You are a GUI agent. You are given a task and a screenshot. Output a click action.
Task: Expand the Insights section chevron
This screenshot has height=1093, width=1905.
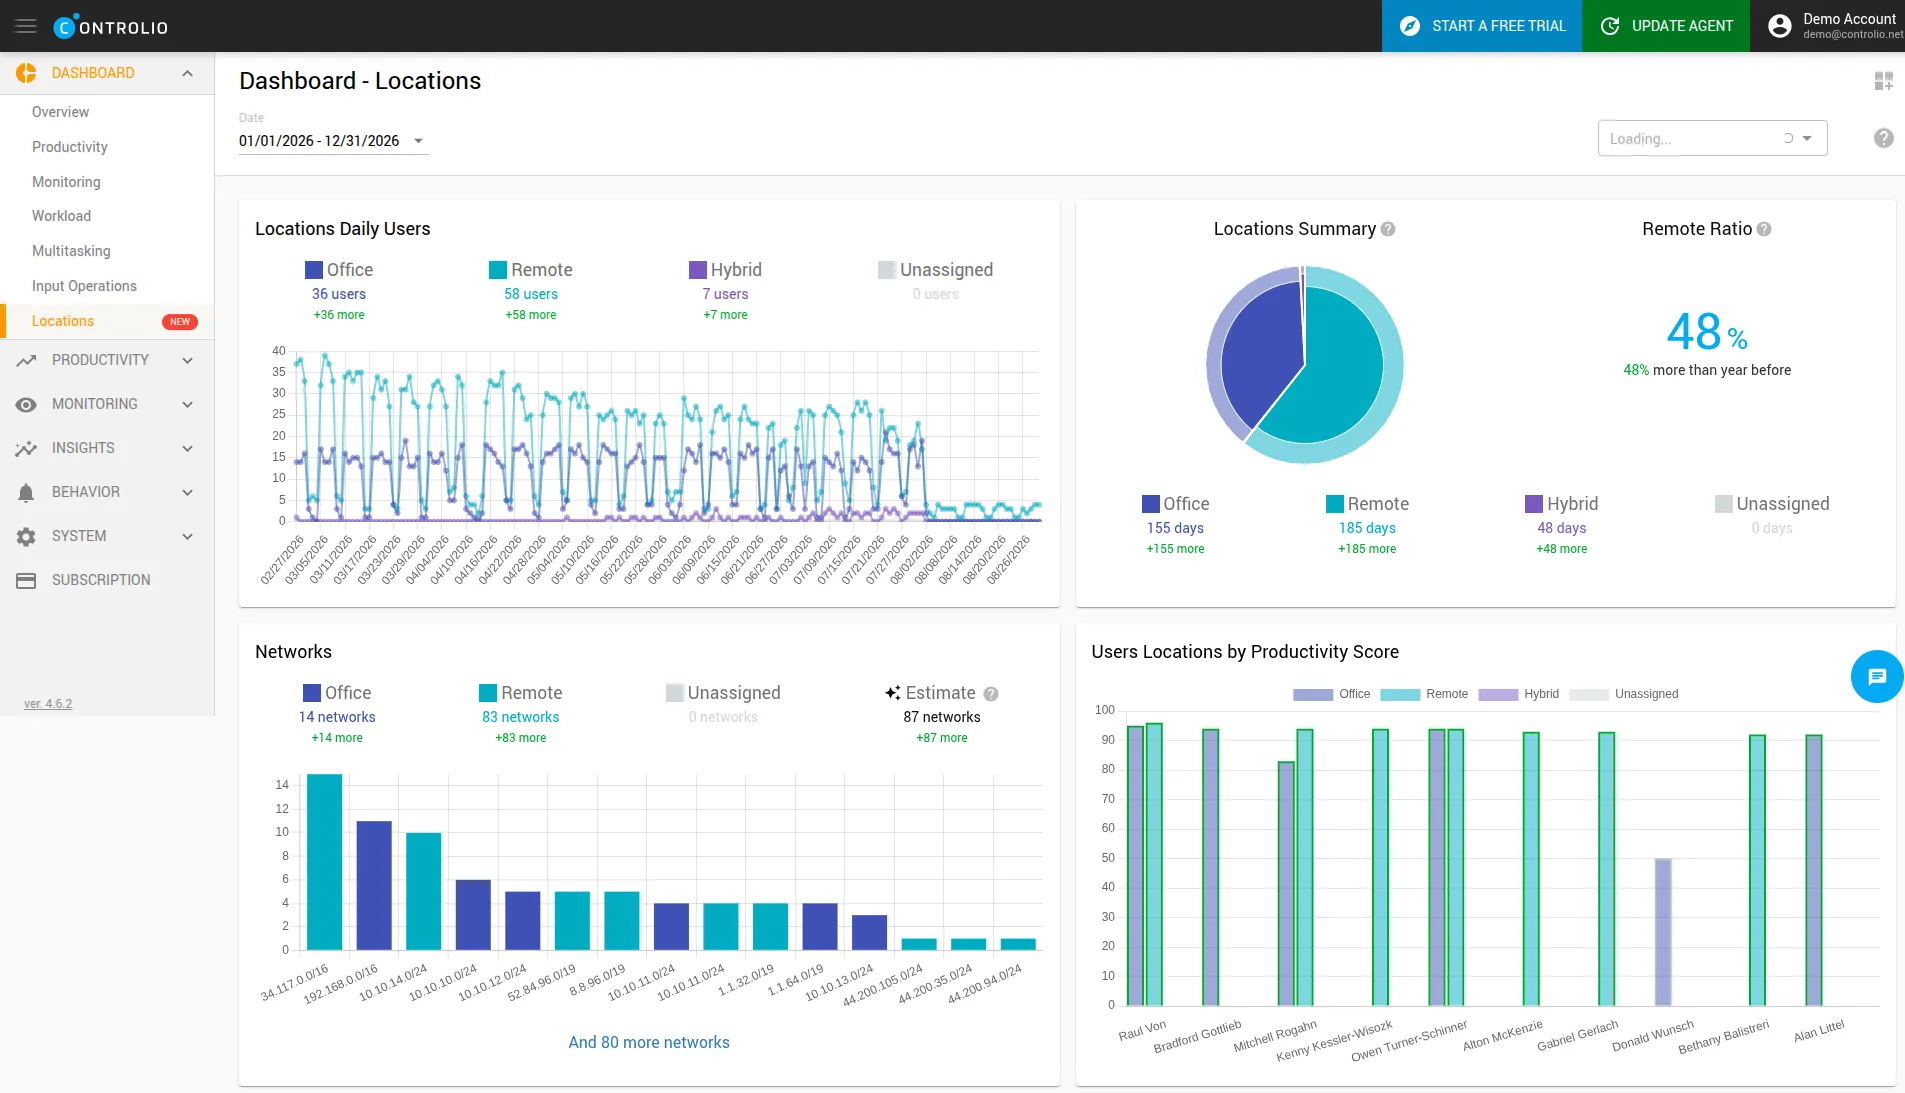click(187, 448)
